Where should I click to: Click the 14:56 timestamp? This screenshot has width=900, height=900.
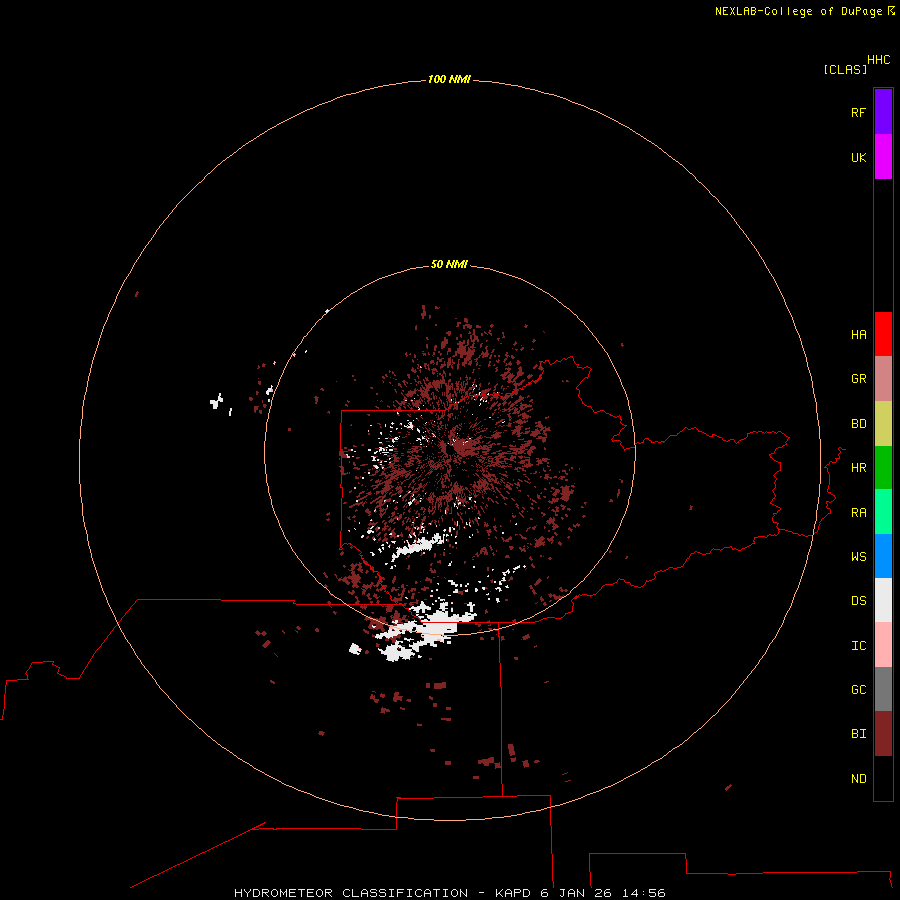click(644, 893)
